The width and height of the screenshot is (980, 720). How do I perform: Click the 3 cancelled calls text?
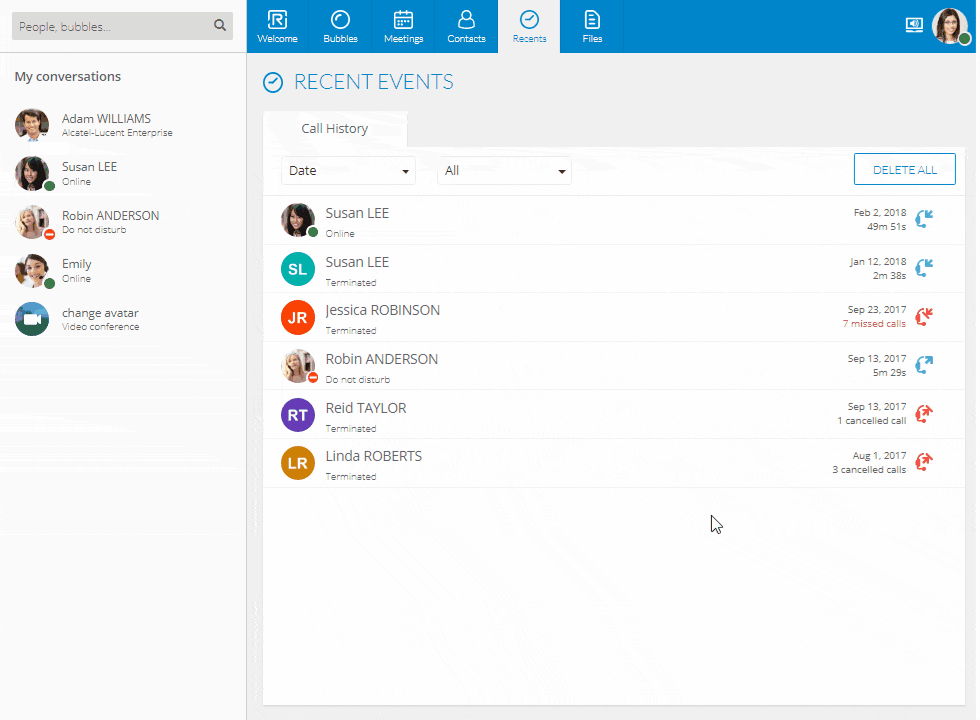pos(869,470)
